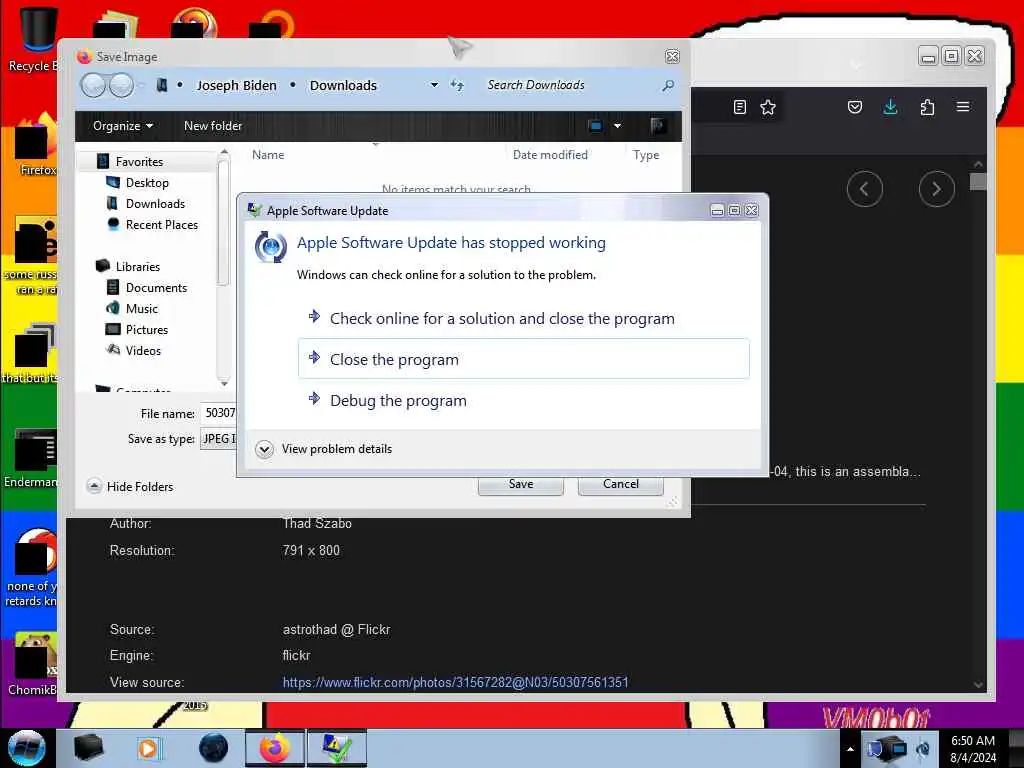Open the Flickr view source link
This screenshot has height=768, width=1024.
[x=455, y=682]
